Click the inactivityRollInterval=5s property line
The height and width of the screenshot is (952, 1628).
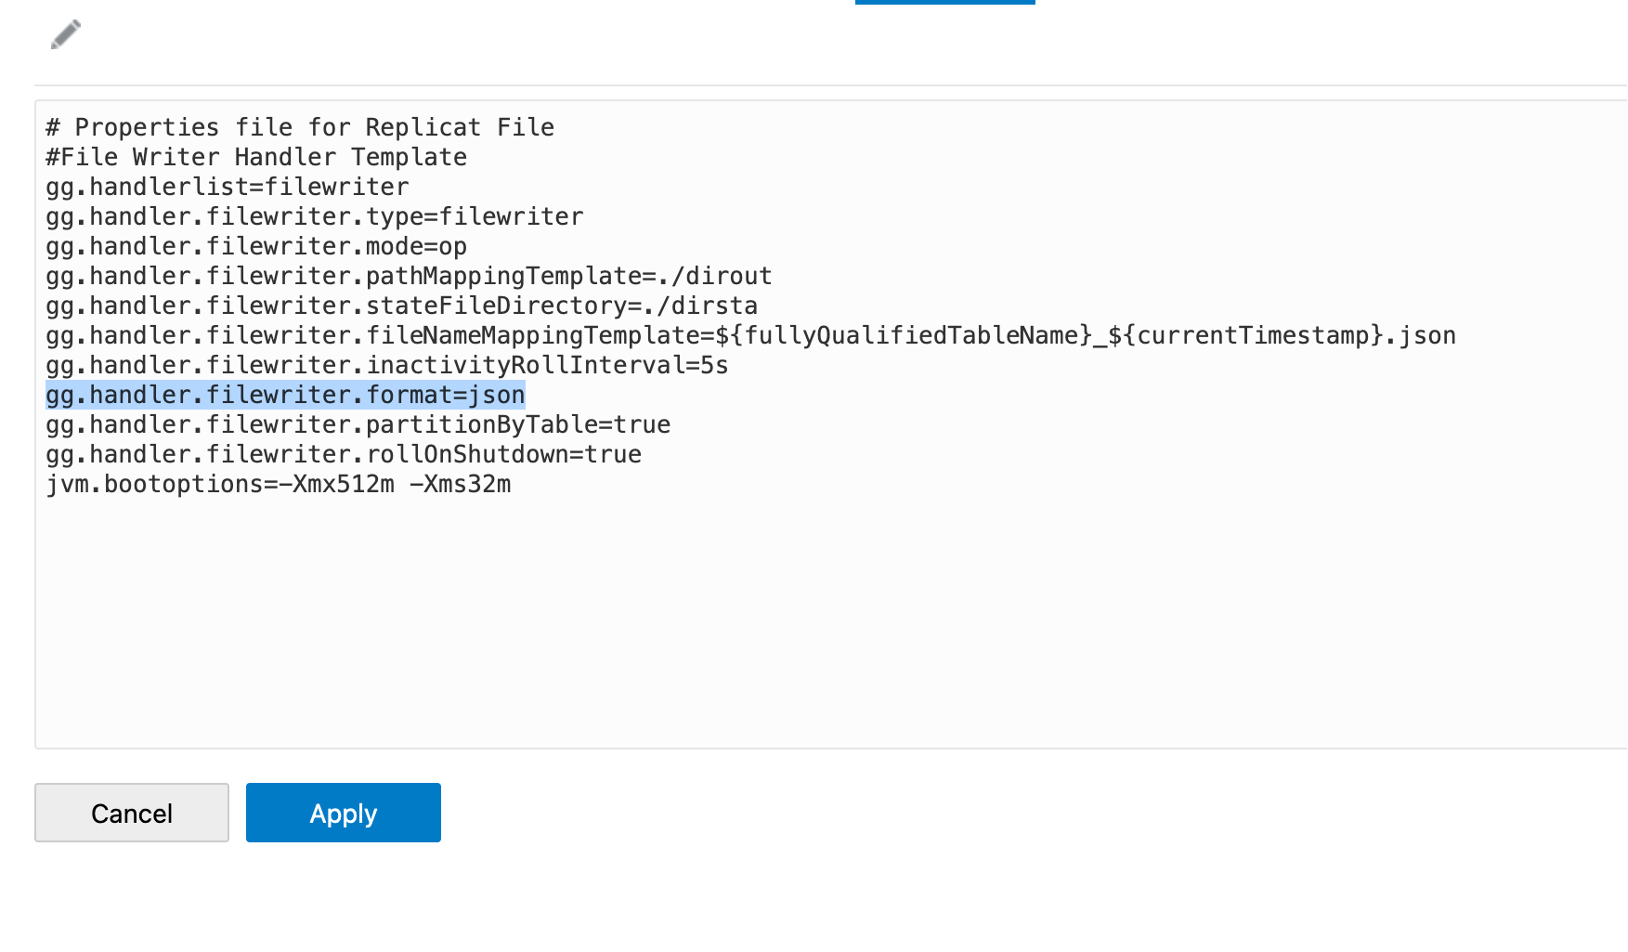tap(386, 365)
